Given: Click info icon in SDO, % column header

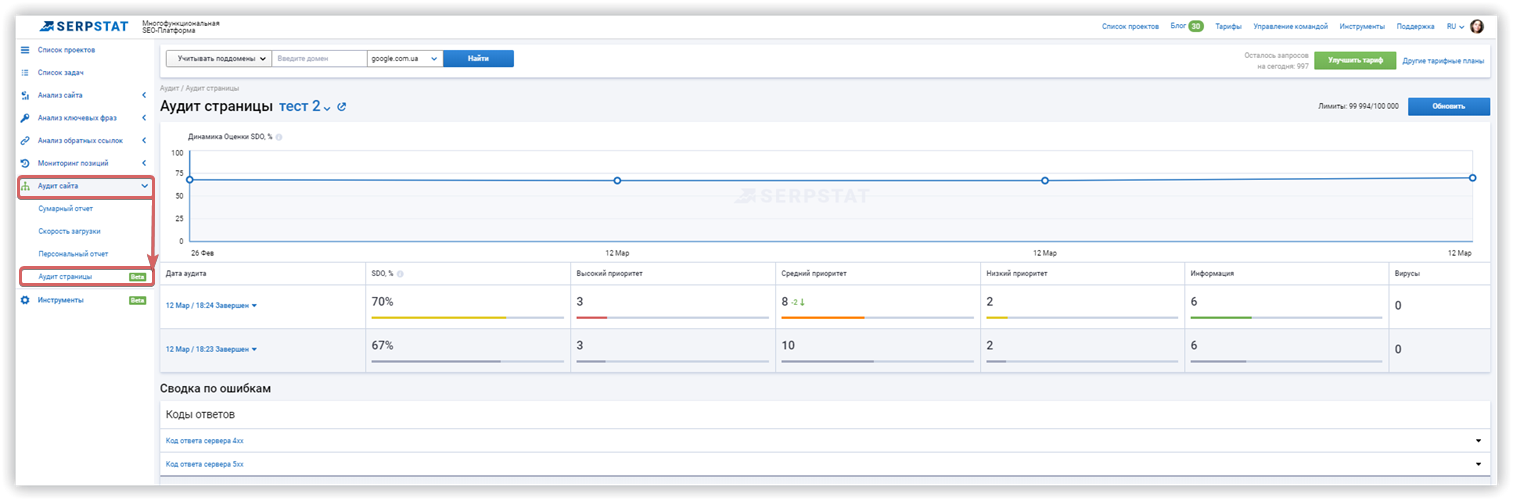Looking at the screenshot, I should point(400,273).
